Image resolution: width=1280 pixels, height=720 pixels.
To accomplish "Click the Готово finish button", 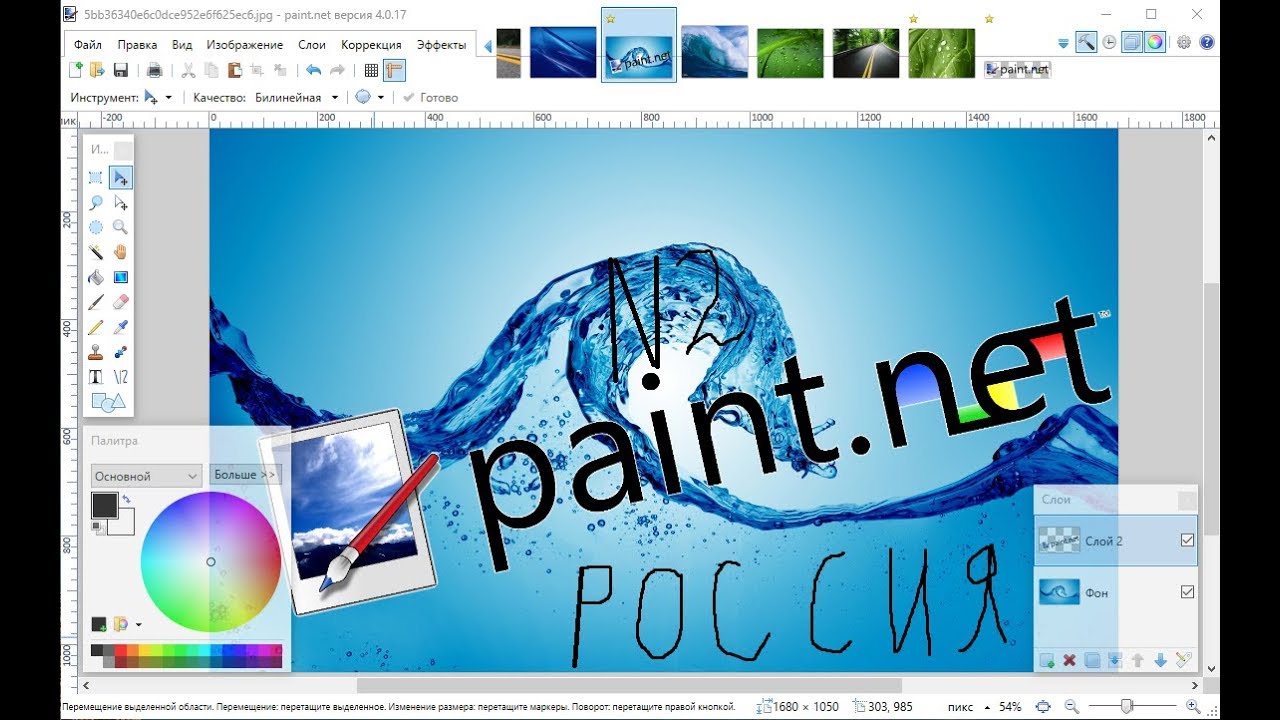I will 430,97.
